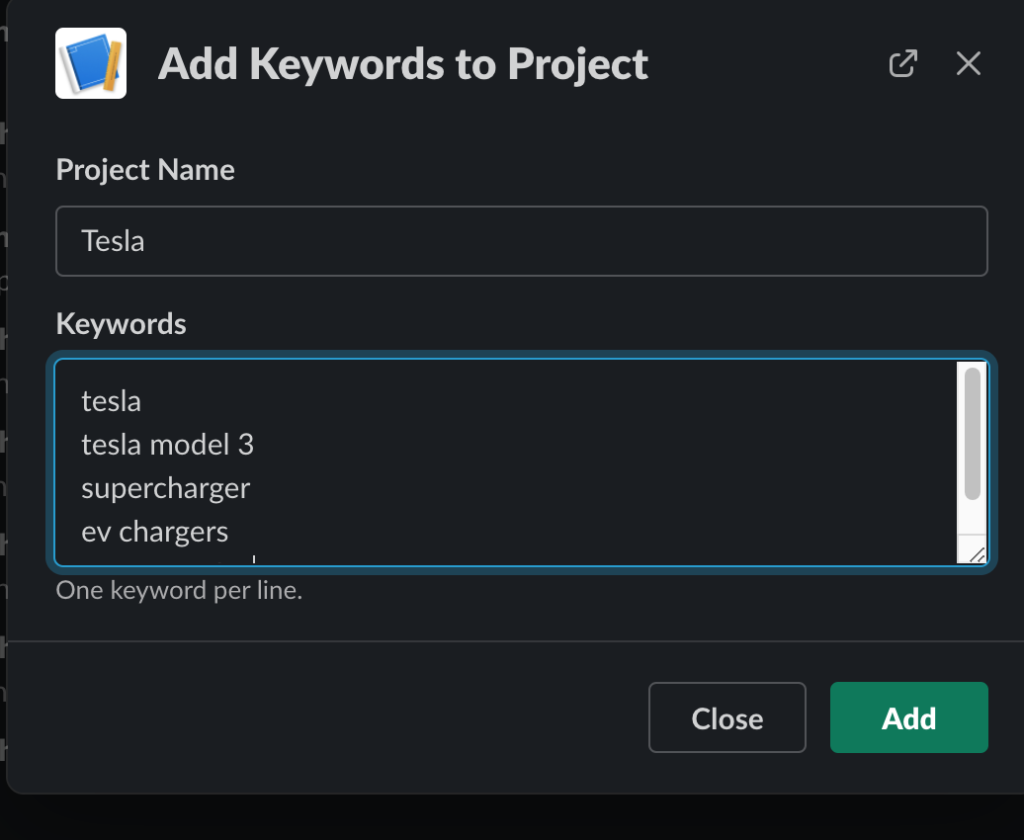Click the green Add button
Viewport: 1024px width, 840px height.
point(909,718)
